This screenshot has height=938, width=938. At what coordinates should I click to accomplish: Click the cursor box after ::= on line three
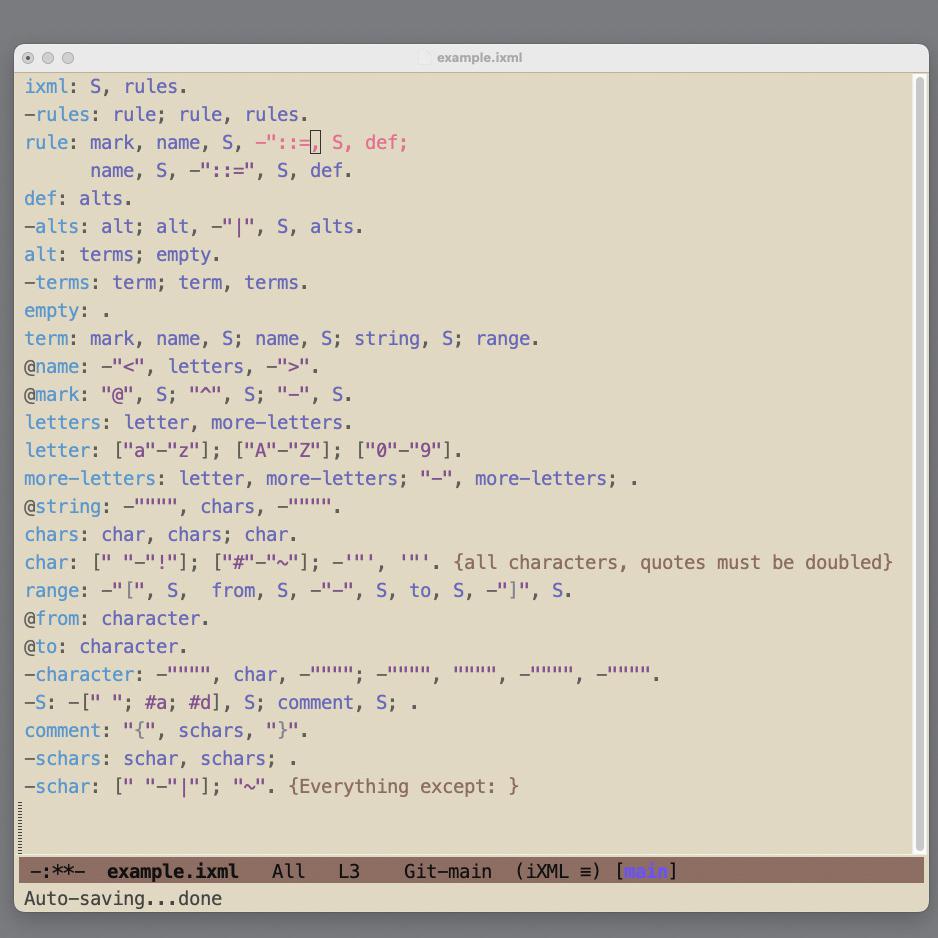click(x=315, y=142)
